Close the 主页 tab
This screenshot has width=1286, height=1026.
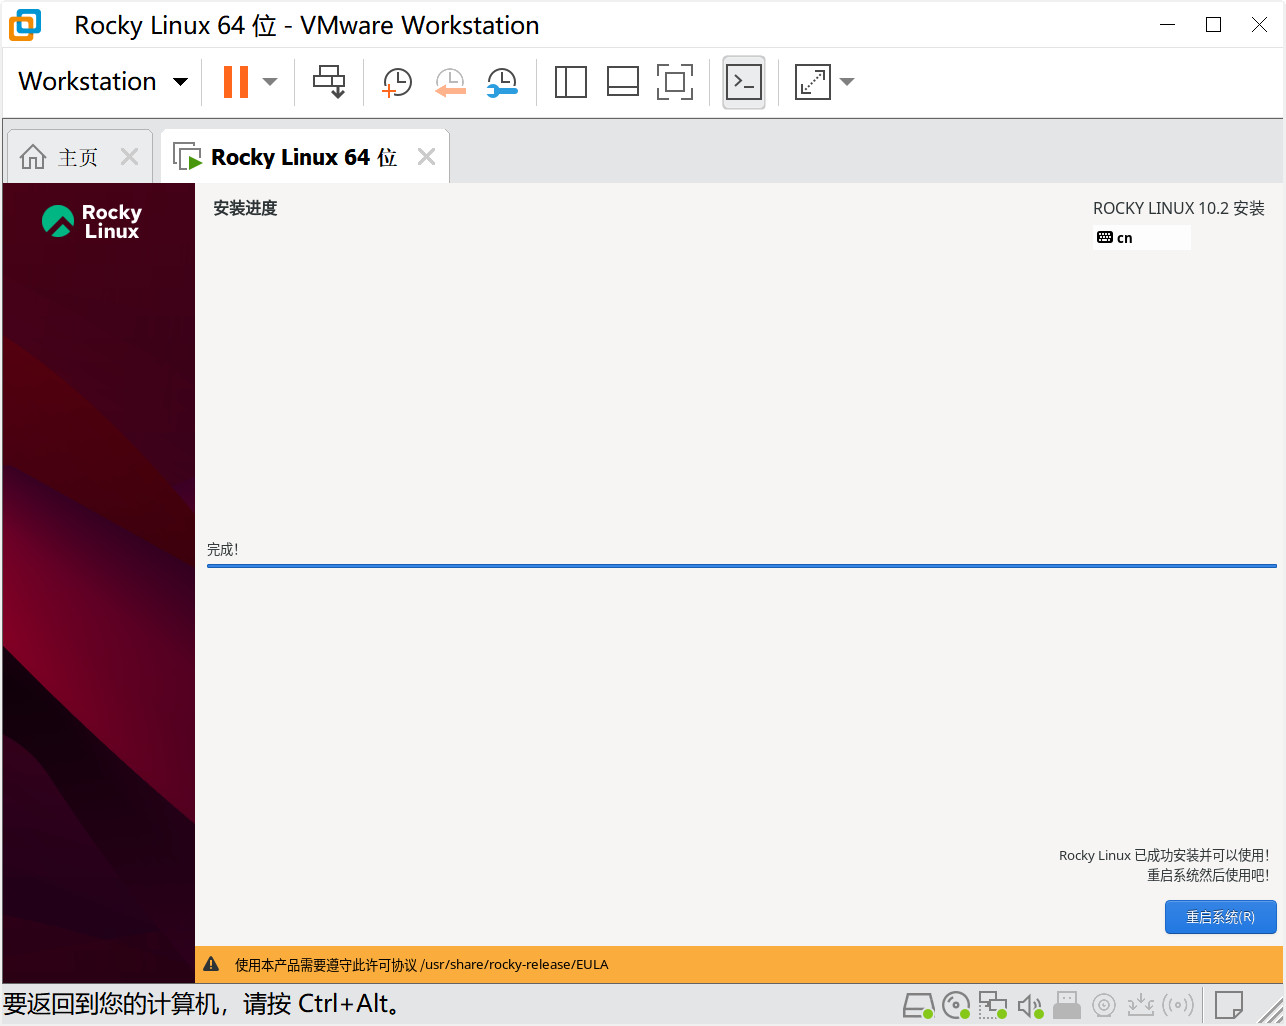(129, 156)
